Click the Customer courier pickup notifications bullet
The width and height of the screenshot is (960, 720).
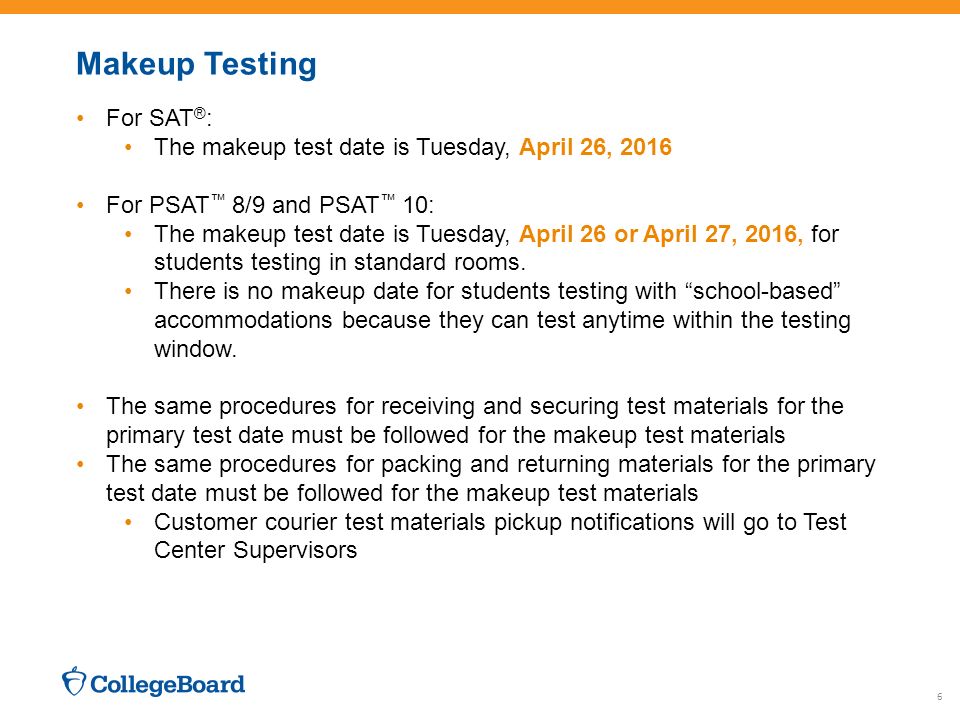[500, 536]
